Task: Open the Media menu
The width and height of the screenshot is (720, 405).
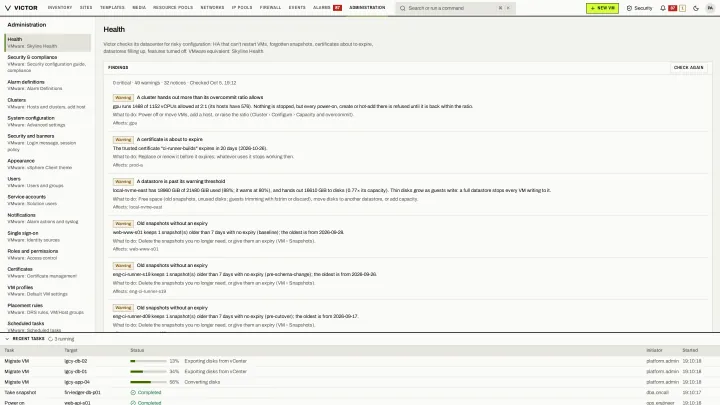Action: (139, 8)
